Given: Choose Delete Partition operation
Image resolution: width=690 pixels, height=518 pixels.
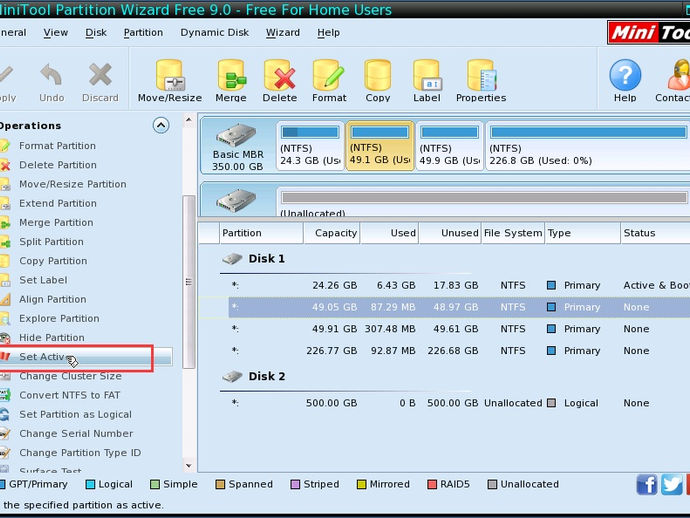Looking at the screenshot, I should (58, 165).
